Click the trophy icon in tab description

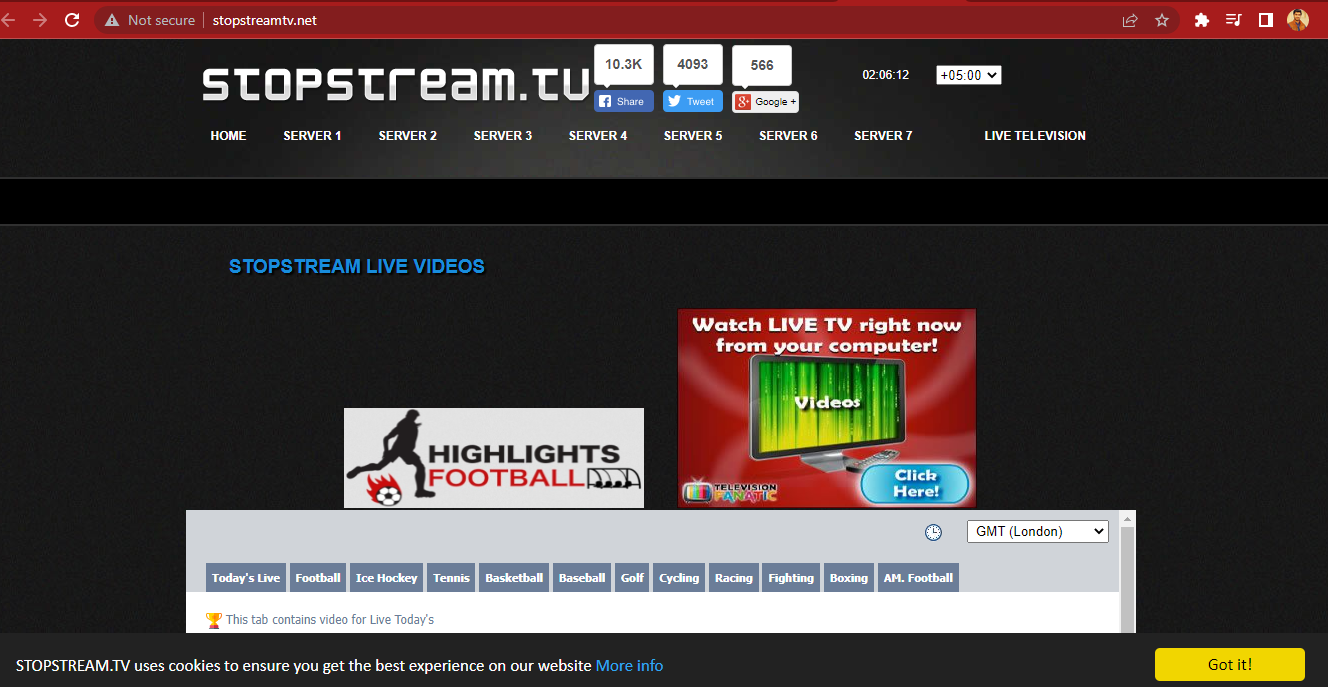coord(213,620)
